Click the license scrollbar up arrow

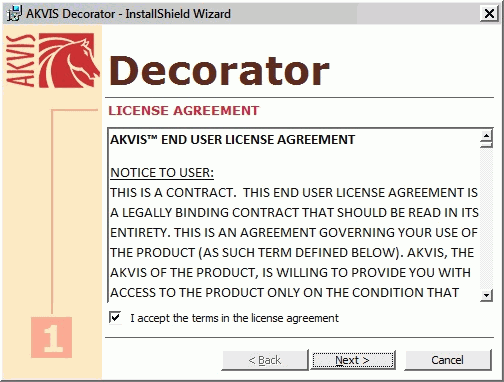click(487, 135)
